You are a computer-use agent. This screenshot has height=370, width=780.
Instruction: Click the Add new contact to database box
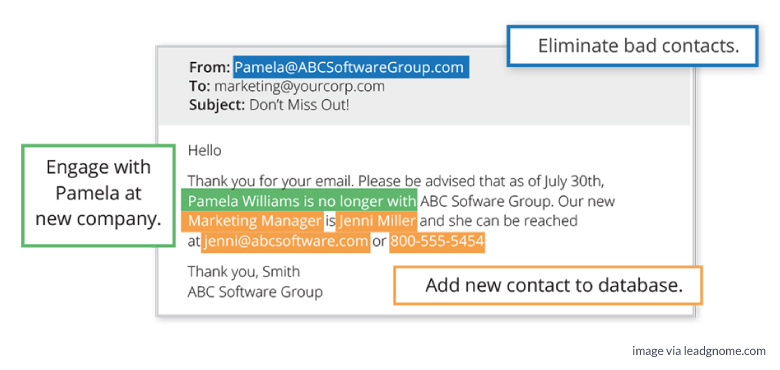(x=548, y=285)
